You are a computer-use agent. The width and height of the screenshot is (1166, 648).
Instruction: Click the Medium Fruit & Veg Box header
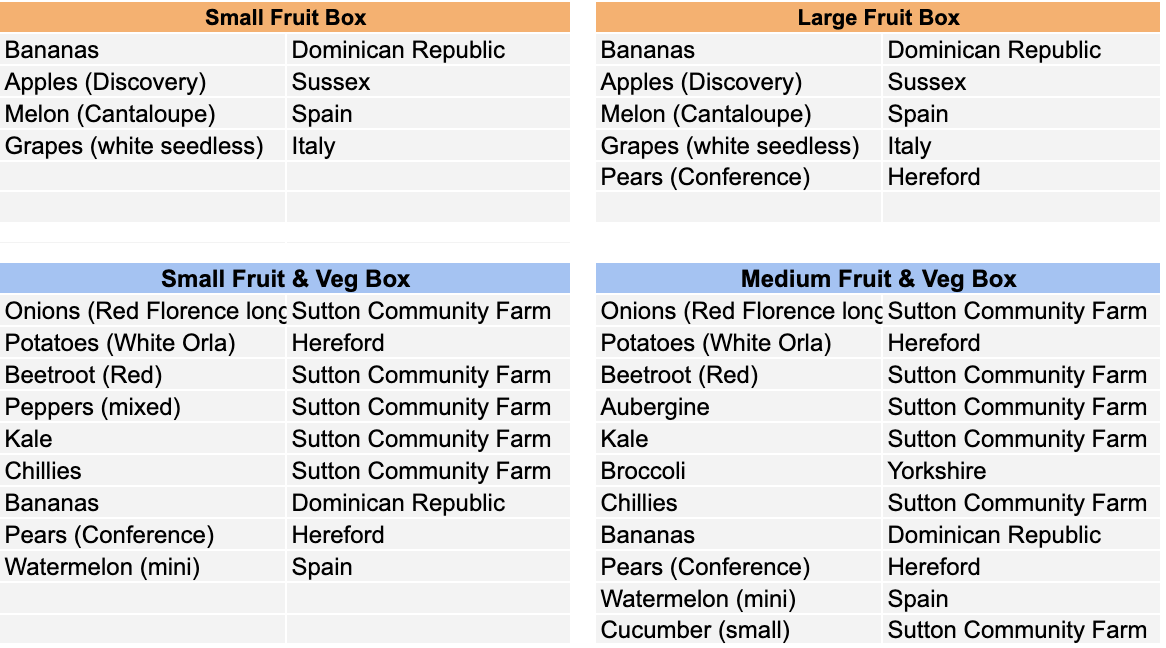coord(877,278)
